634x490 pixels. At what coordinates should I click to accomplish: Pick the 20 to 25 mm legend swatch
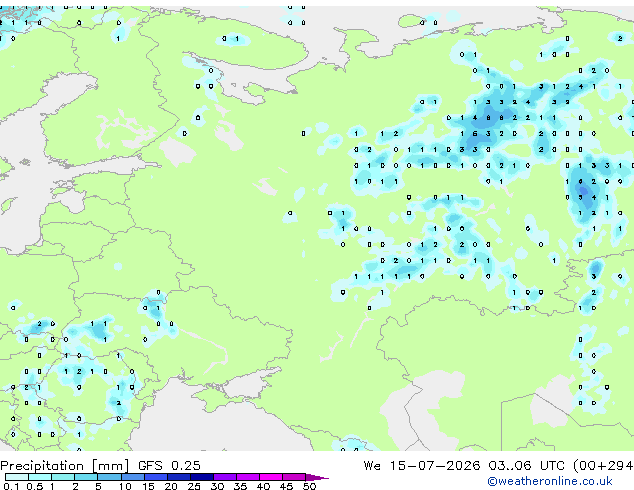point(179,477)
